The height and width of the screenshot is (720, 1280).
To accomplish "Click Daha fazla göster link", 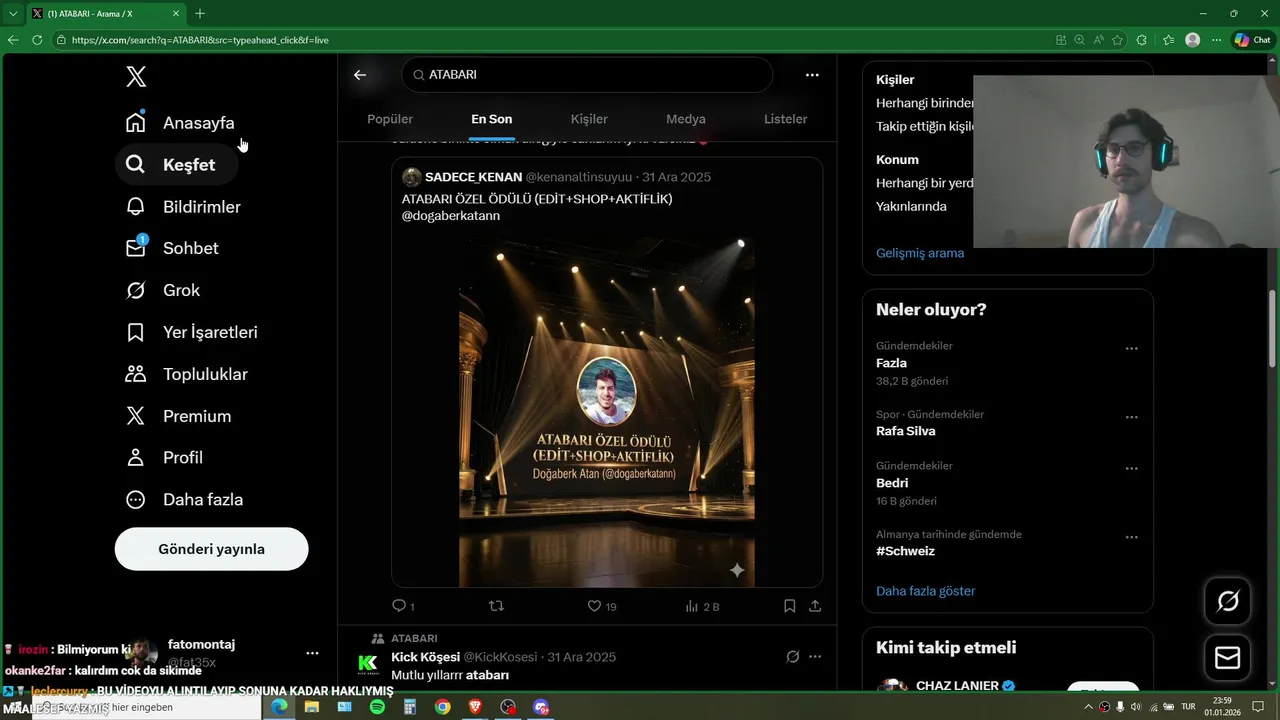I will [926, 591].
